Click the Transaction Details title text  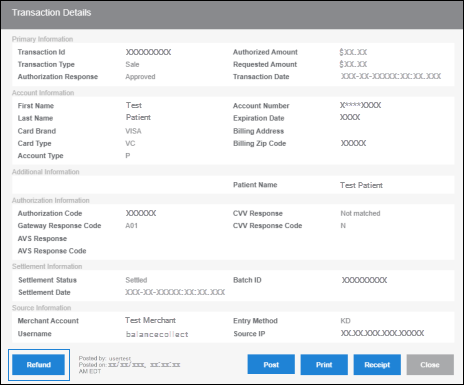pyautogui.click(x=51, y=13)
